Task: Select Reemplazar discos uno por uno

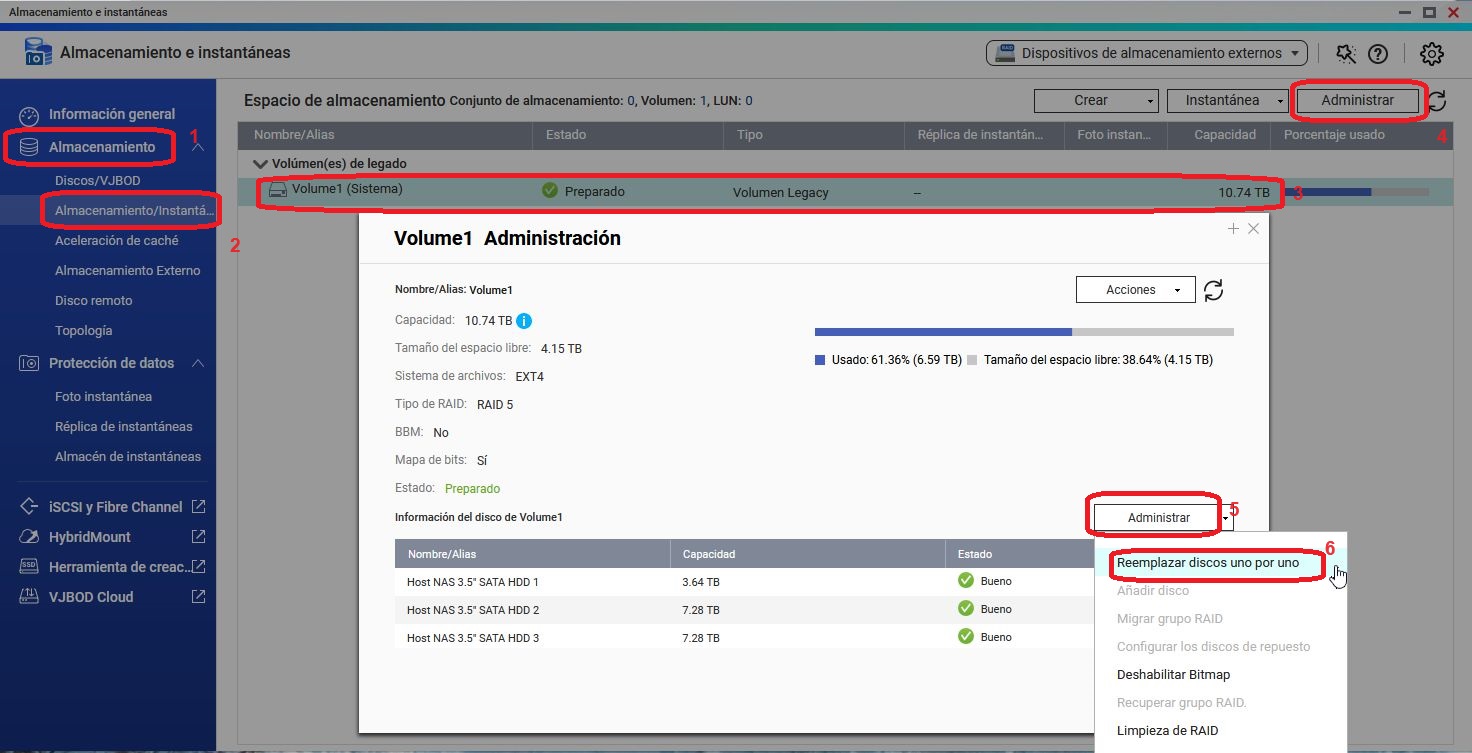Action: click(x=1208, y=563)
